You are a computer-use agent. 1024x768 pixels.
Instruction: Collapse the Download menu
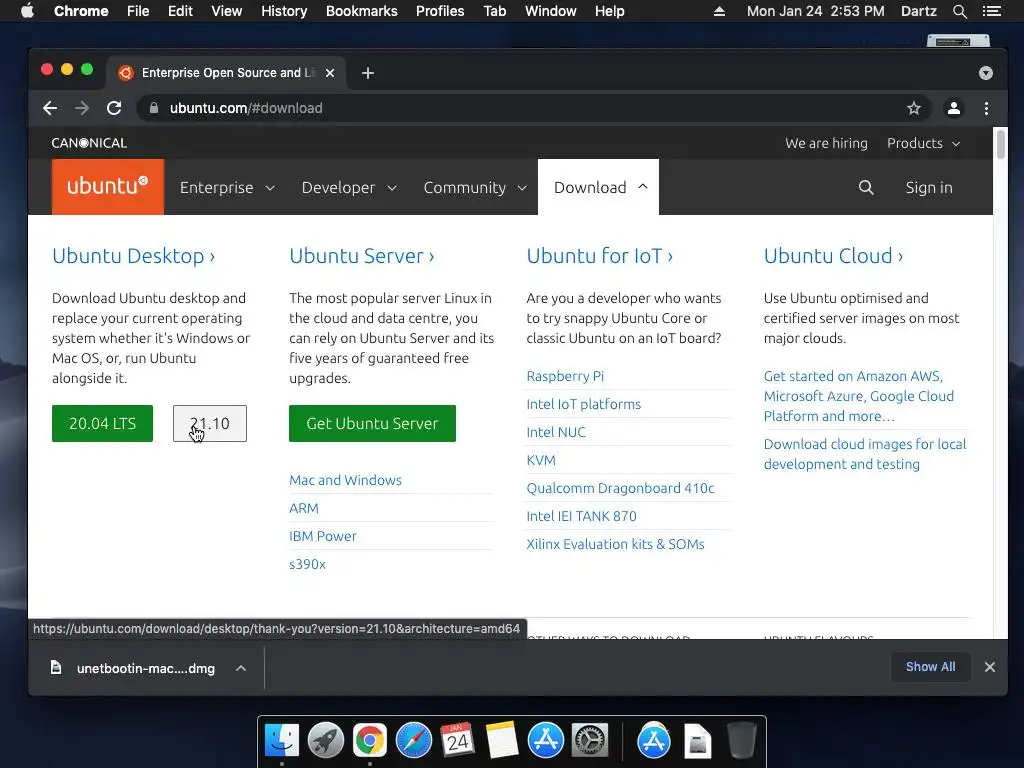coord(599,187)
